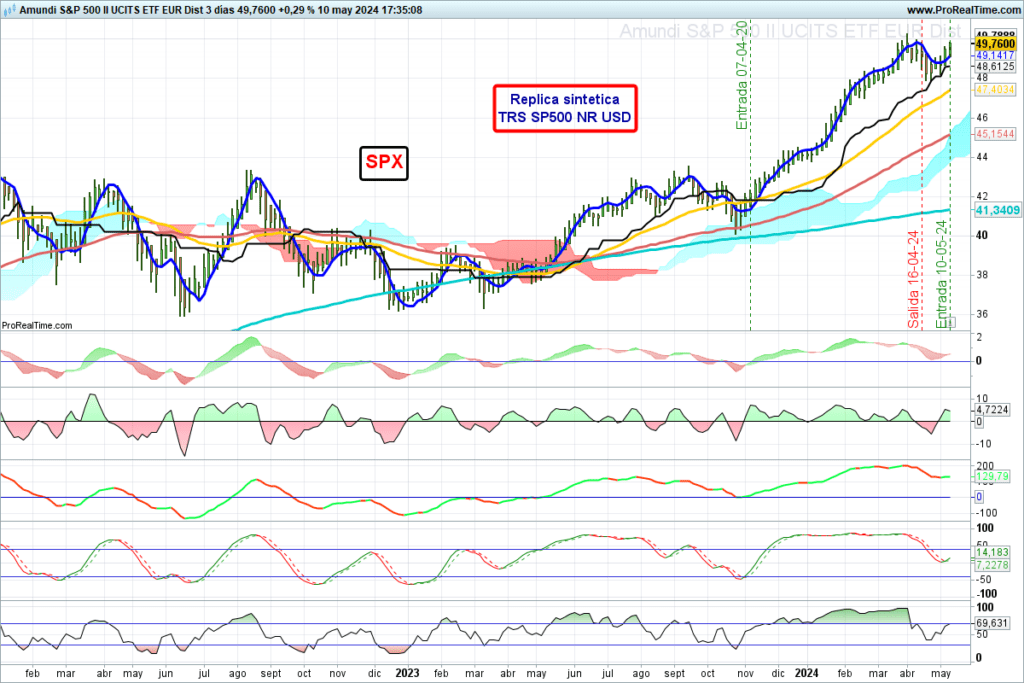
Task: Click the 14,183 oscillator value label
Action: pyautogui.click(x=992, y=552)
